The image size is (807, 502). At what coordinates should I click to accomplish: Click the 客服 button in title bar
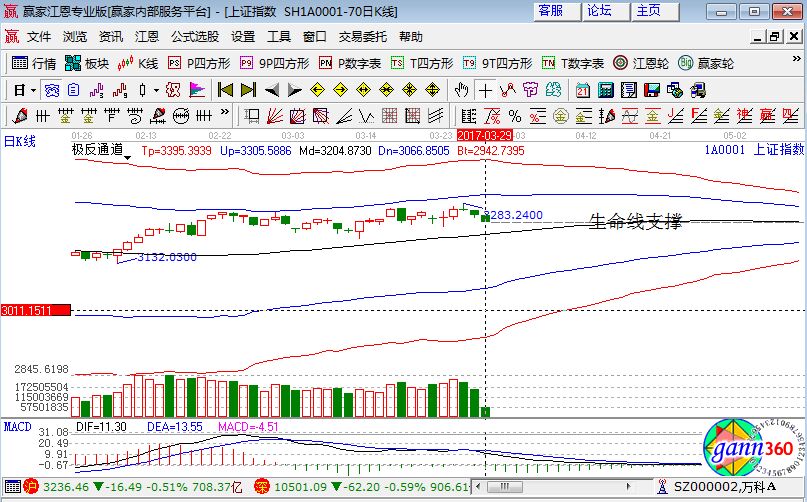(x=550, y=11)
